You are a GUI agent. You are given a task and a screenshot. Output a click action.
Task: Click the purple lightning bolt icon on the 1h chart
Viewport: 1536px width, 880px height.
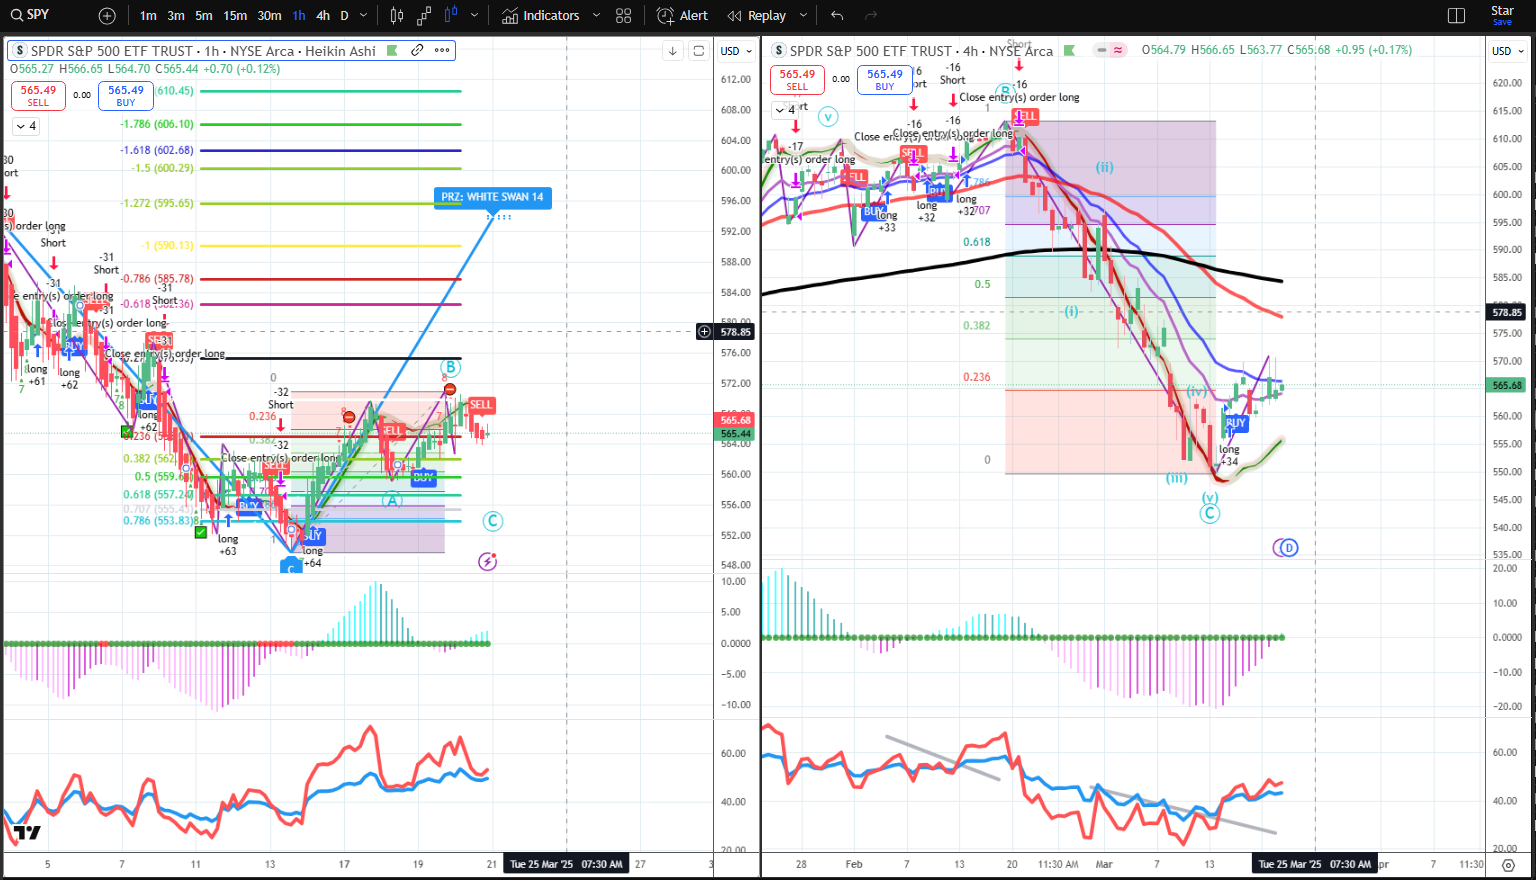pyautogui.click(x=488, y=561)
